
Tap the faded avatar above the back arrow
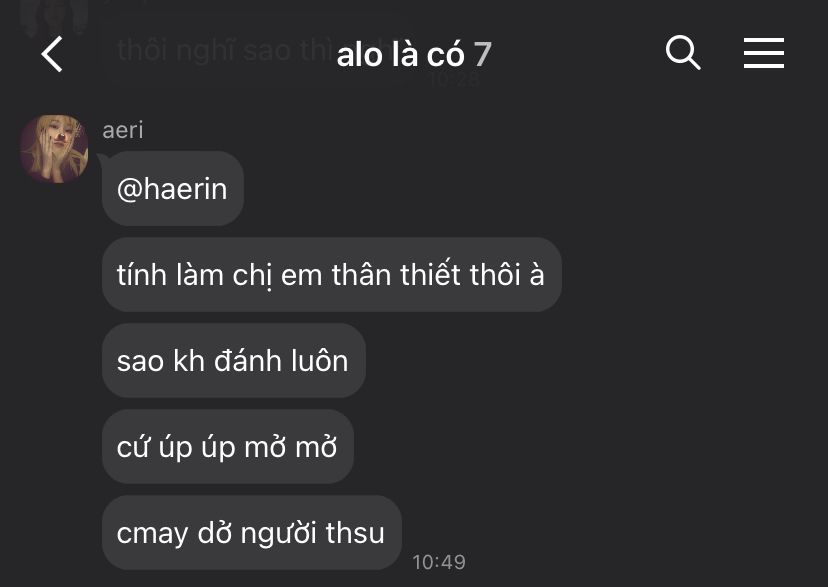coord(54,16)
